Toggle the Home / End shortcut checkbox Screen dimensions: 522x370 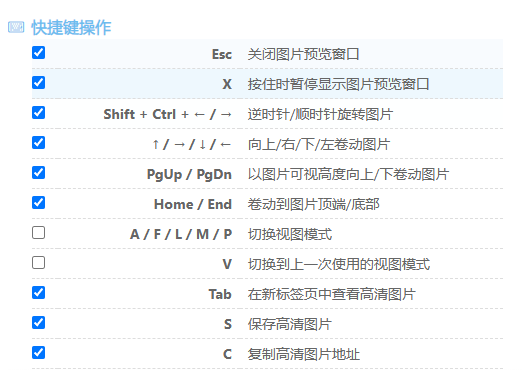click(39, 203)
